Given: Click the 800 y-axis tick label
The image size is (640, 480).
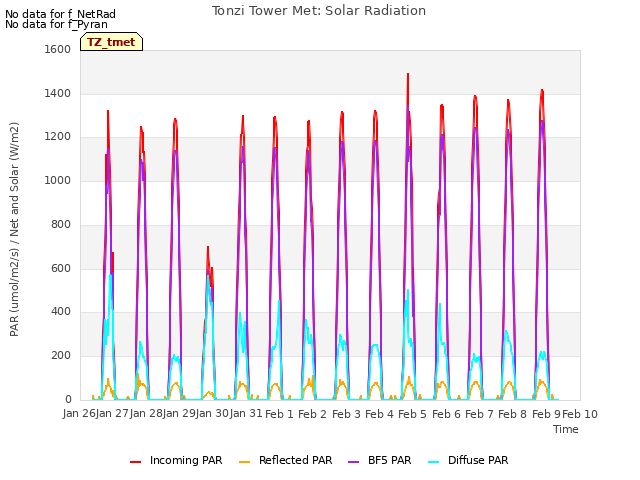Looking at the screenshot, I should pyautogui.click(x=61, y=224).
